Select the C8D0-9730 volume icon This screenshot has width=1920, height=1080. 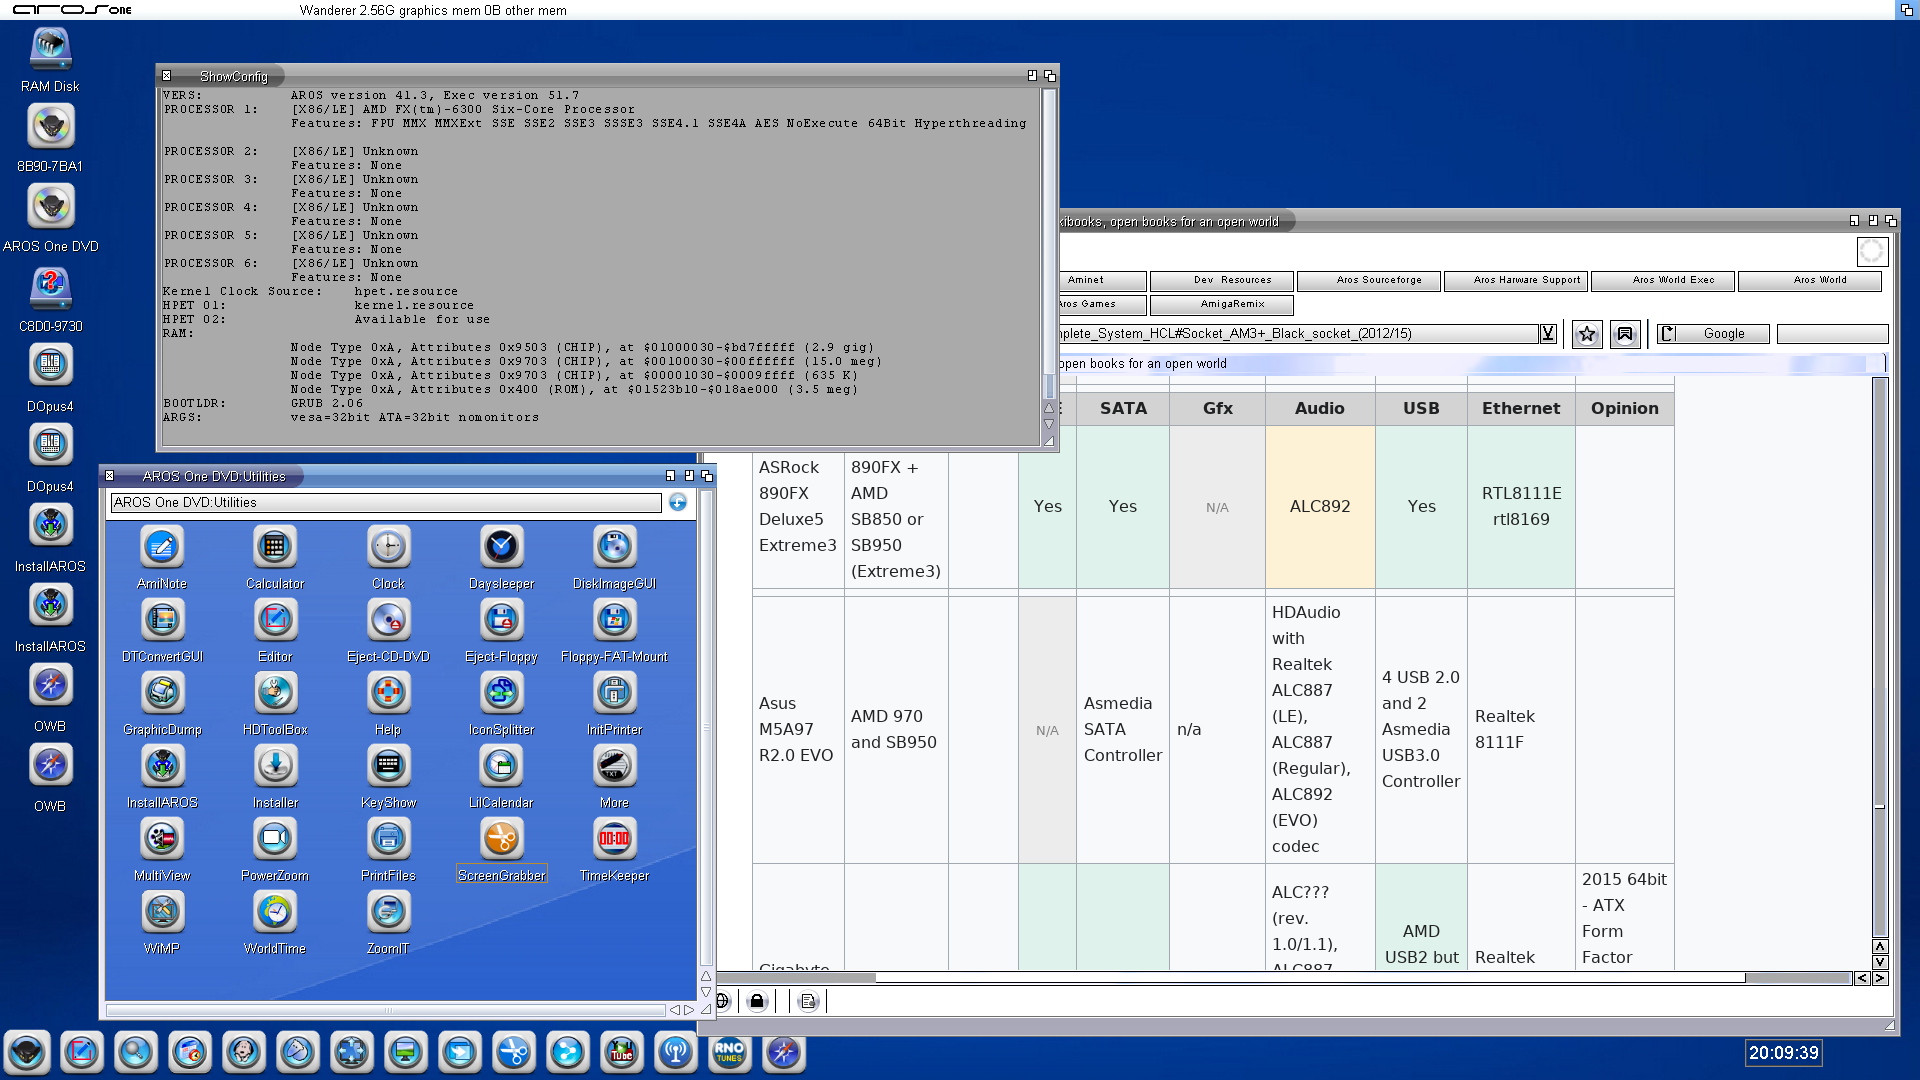[50, 288]
